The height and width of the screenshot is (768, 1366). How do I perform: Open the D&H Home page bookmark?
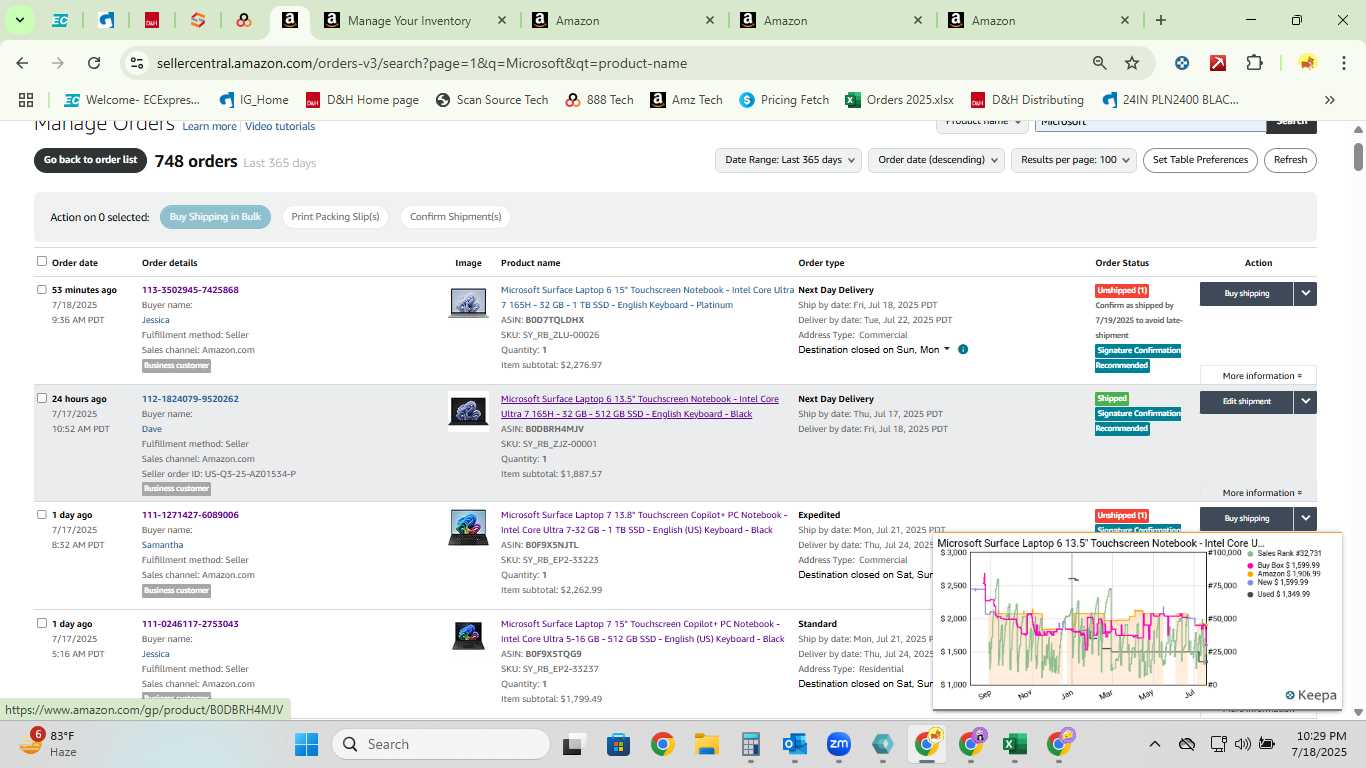[x=362, y=100]
